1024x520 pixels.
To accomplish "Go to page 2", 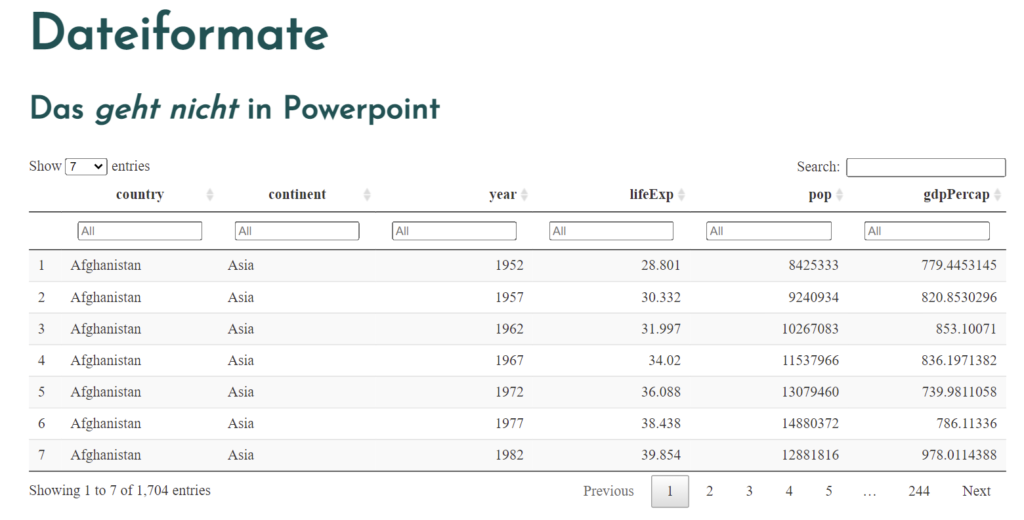I will [709, 491].
